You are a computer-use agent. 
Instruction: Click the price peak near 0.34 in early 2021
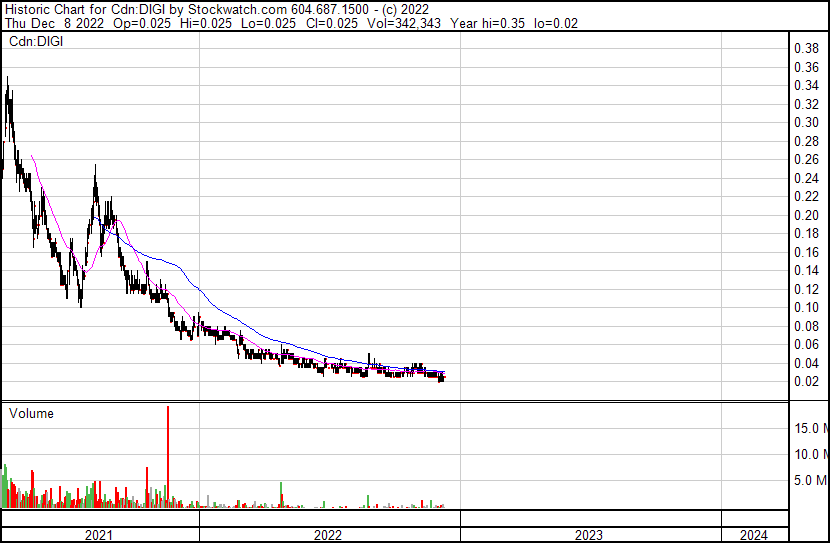point(8,90)
